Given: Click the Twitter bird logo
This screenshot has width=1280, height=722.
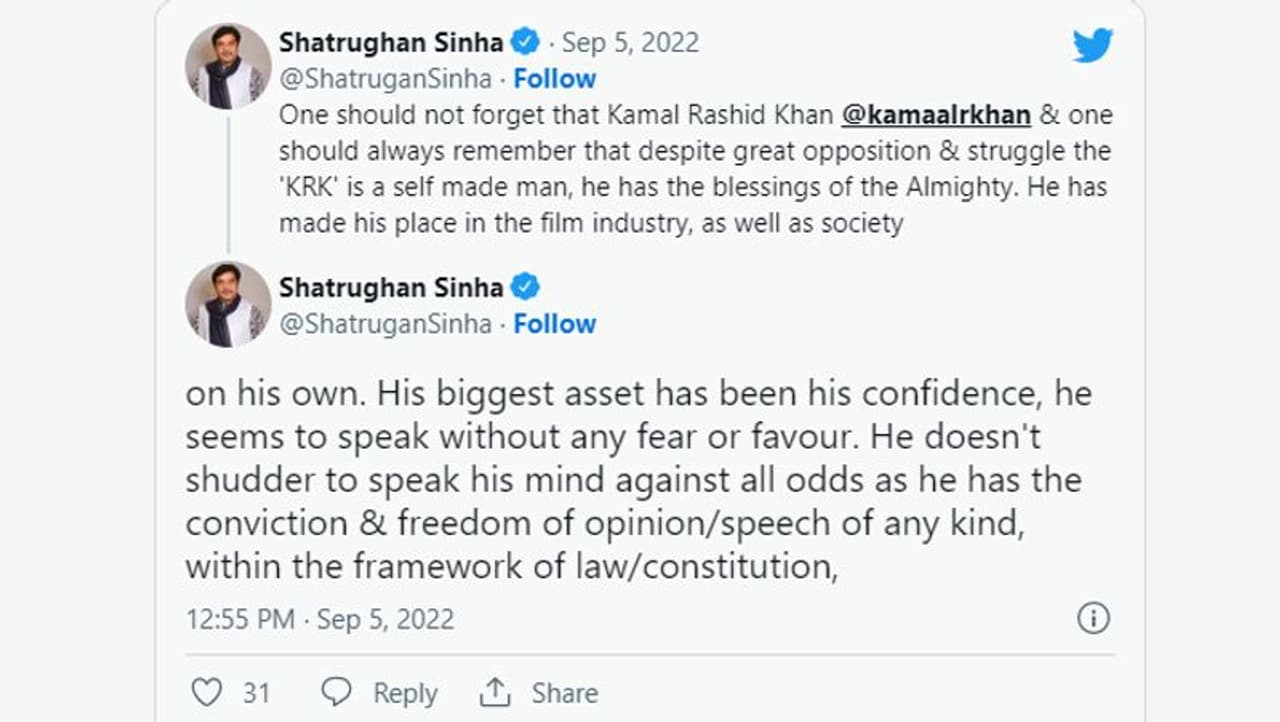Looking at the screenshot, I should (1092, 45).
